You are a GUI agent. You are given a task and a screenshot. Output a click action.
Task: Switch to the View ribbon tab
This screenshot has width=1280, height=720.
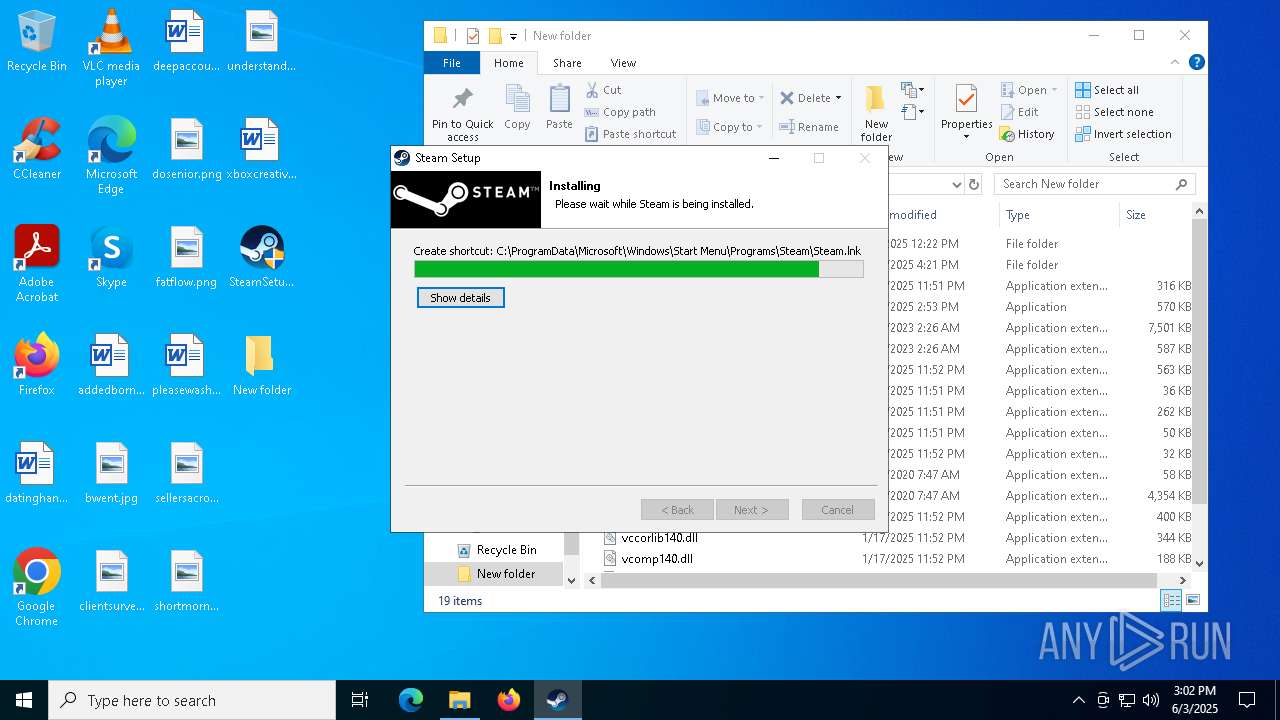(x=623, y=62)
